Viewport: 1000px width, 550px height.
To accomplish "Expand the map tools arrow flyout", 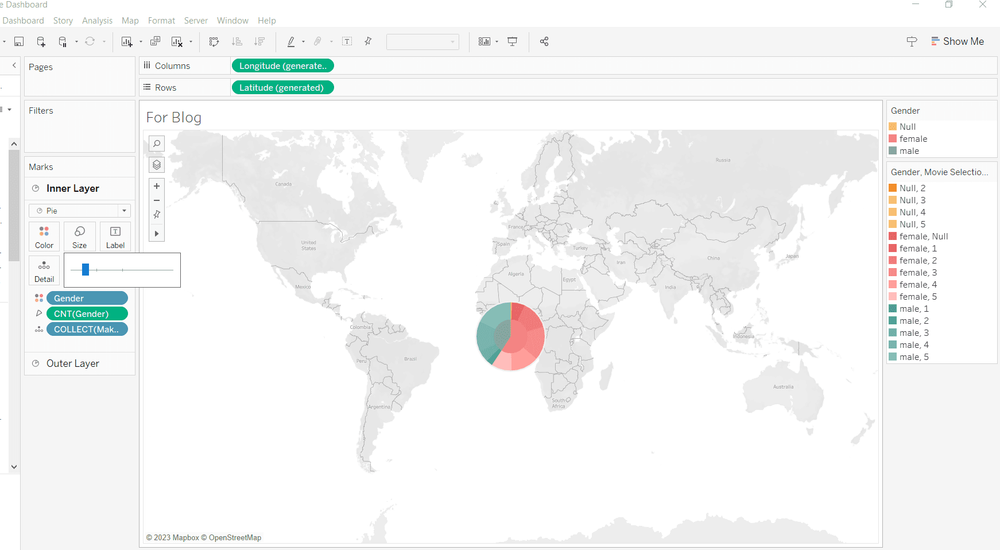I will coord(157,233).
